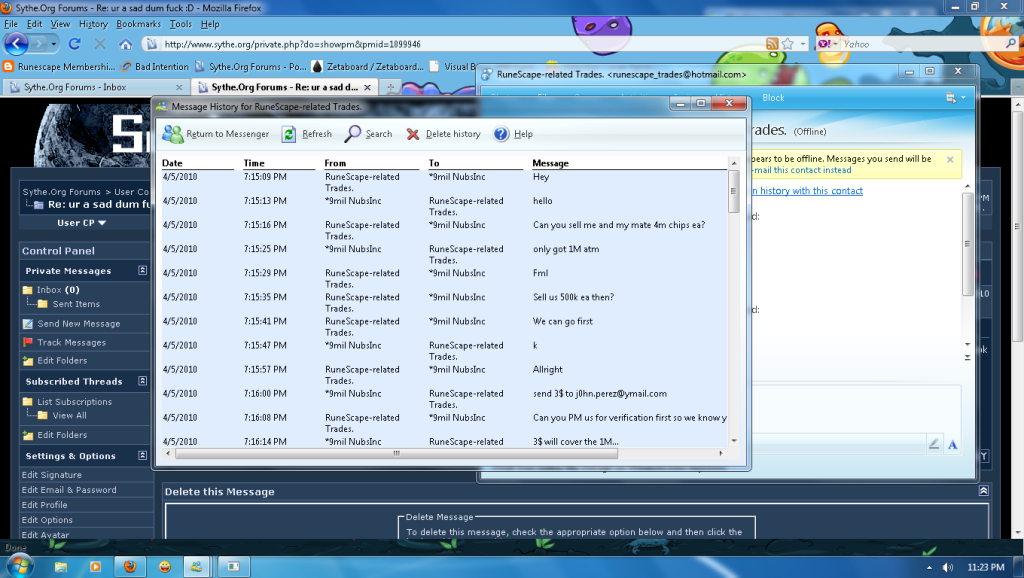Viewport: 1024px width, 578px height.
Task: Collapse the Delete this Message panel
Action: 984,491
